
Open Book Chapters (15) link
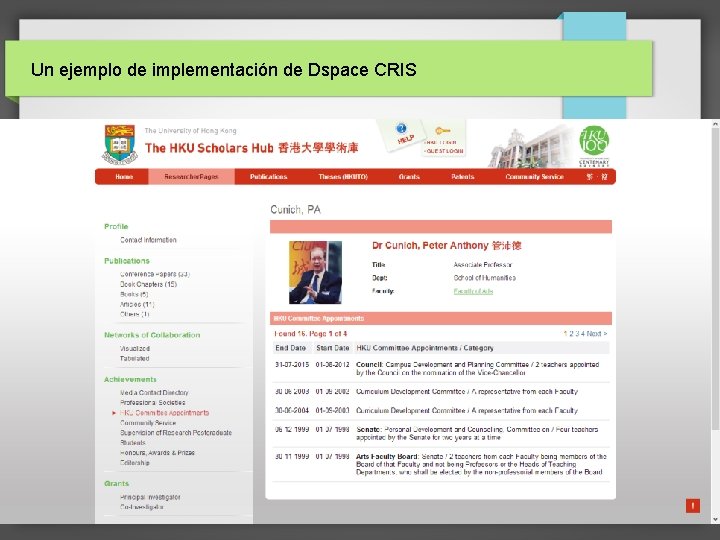point(148,284)
